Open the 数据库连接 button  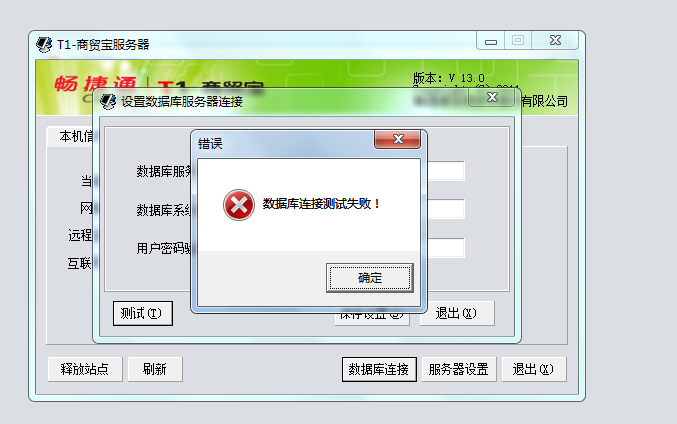click(379, 369)
